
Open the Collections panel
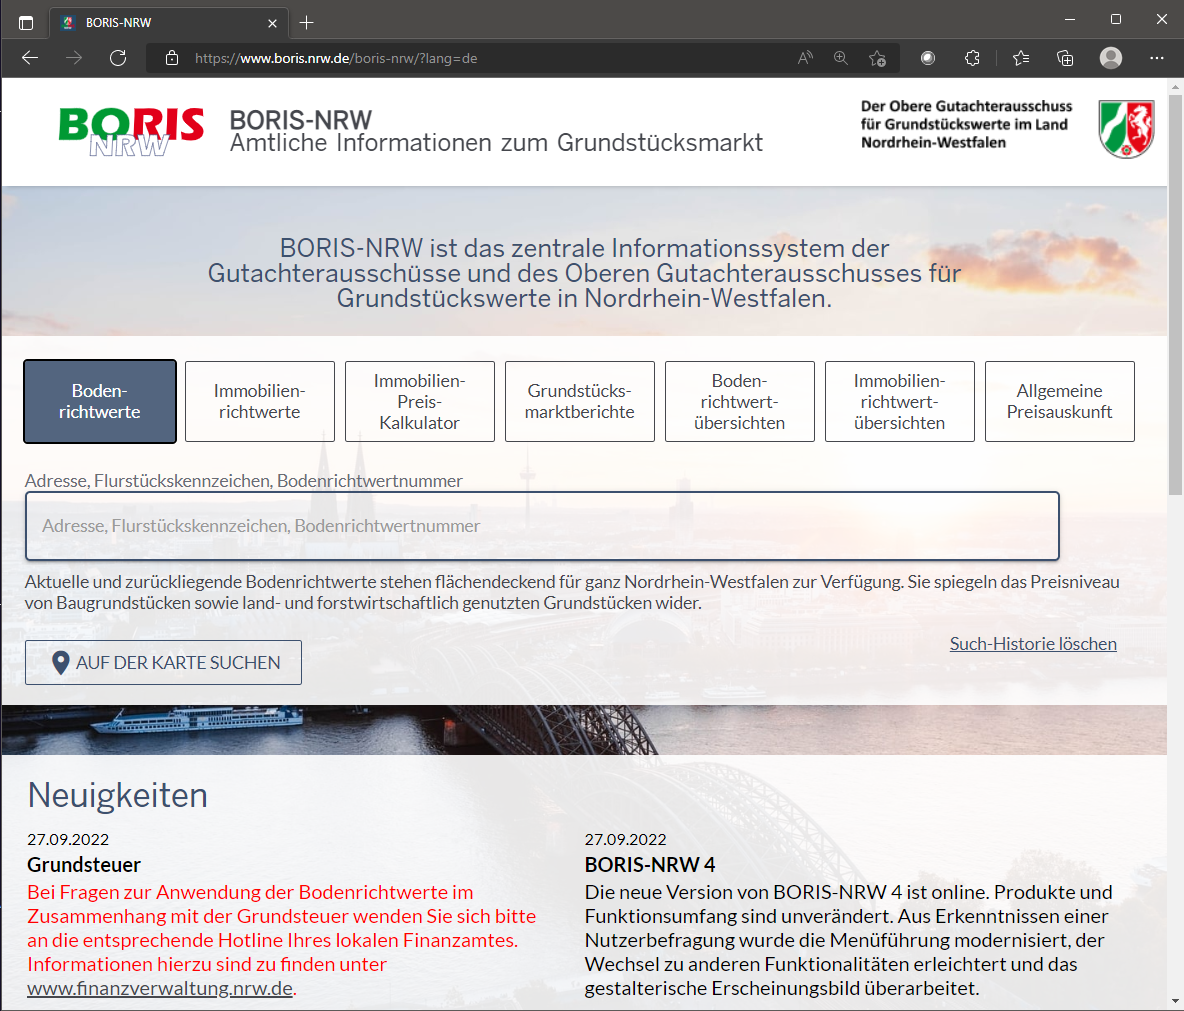click(1065, 58)
